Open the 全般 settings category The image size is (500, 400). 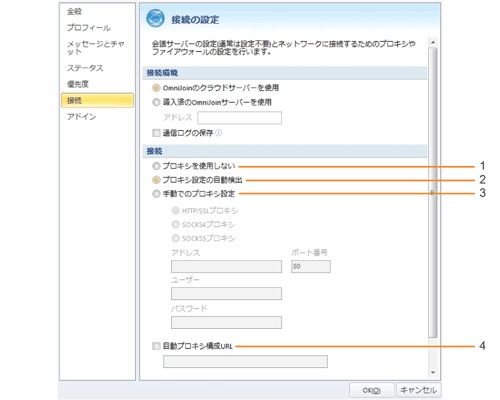coord(74,11)
